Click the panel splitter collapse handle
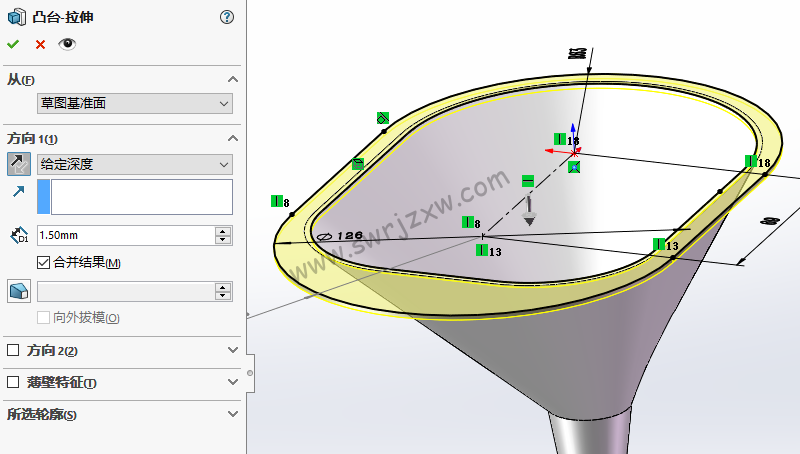This screenshot has height=454, width=800. pos(250,373)
